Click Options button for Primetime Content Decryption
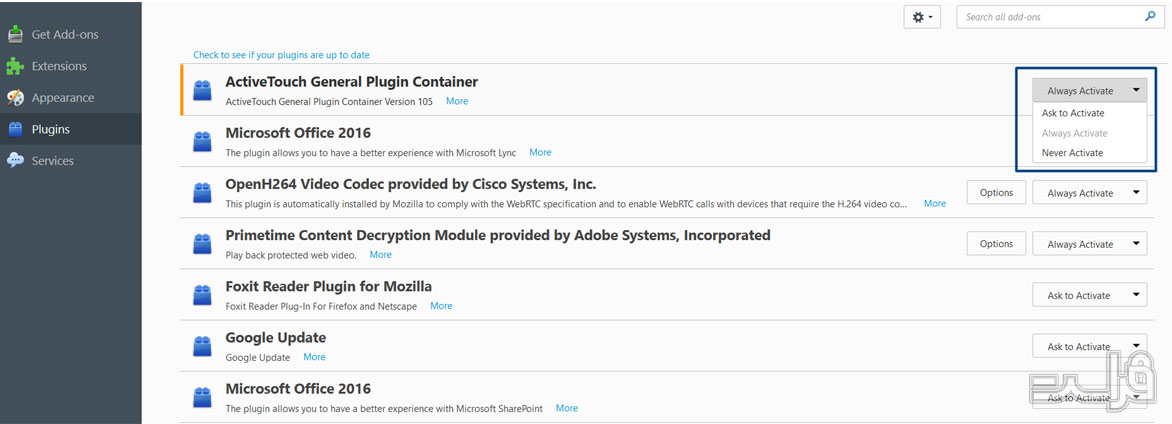Screen dimensions: 1172x424 [996, 244]
